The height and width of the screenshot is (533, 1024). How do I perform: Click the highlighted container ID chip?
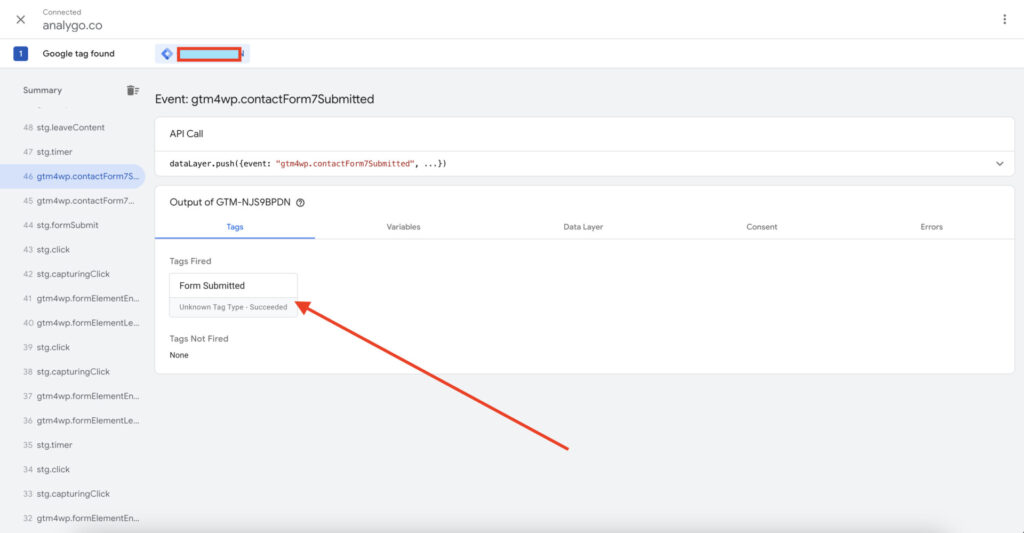click(x=209, y=54)
